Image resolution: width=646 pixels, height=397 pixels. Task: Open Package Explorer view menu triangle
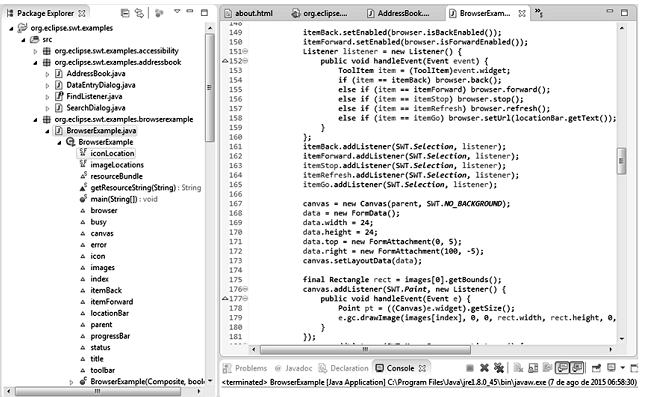(177, 12)
